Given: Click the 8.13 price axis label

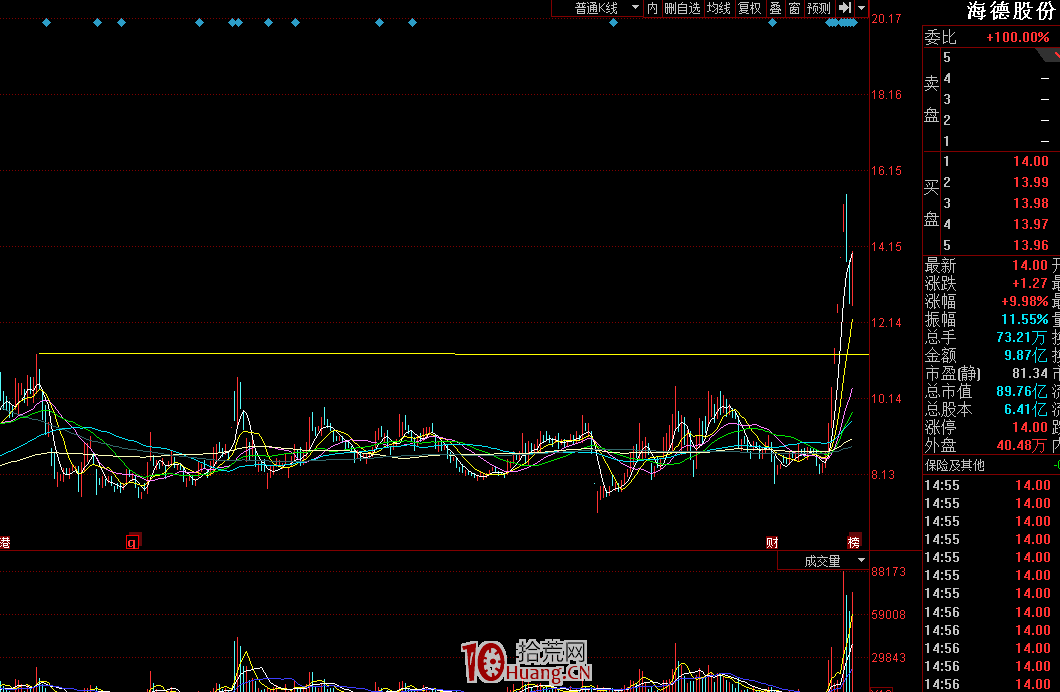Looking at the screenshot, I should tap(883, 475).
